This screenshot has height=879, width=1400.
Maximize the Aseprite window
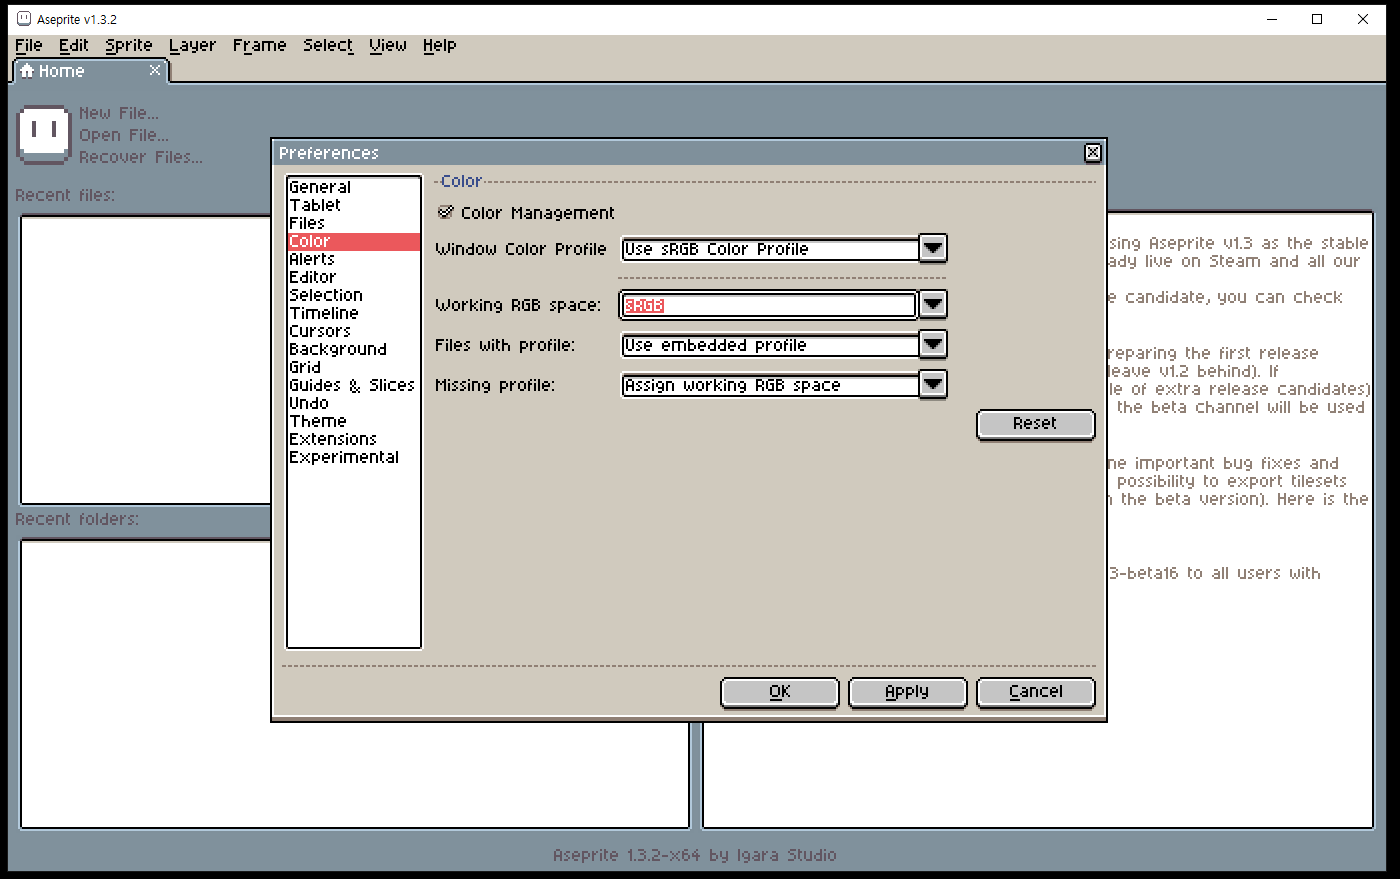[x=1317, y=19]
